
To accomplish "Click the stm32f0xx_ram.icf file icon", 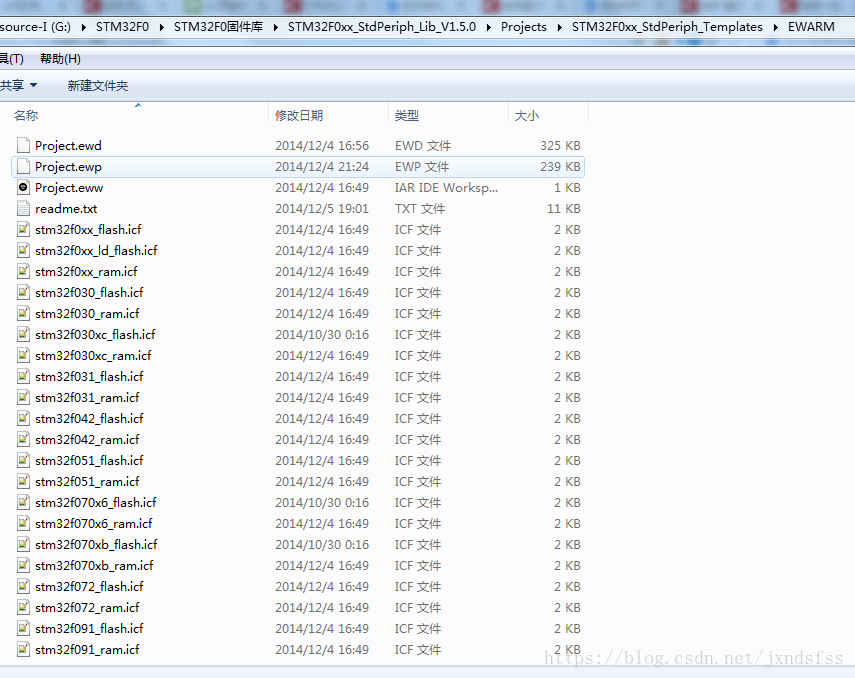I will (x=23, y=271).
